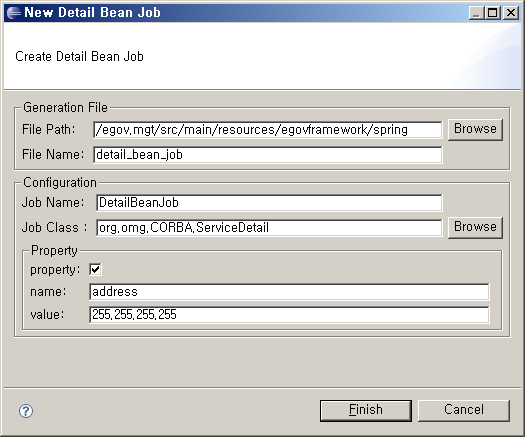The width and height of the screenshot is (525, 437).
Task: Browse for a Job Class
Action: coord(475,228)
